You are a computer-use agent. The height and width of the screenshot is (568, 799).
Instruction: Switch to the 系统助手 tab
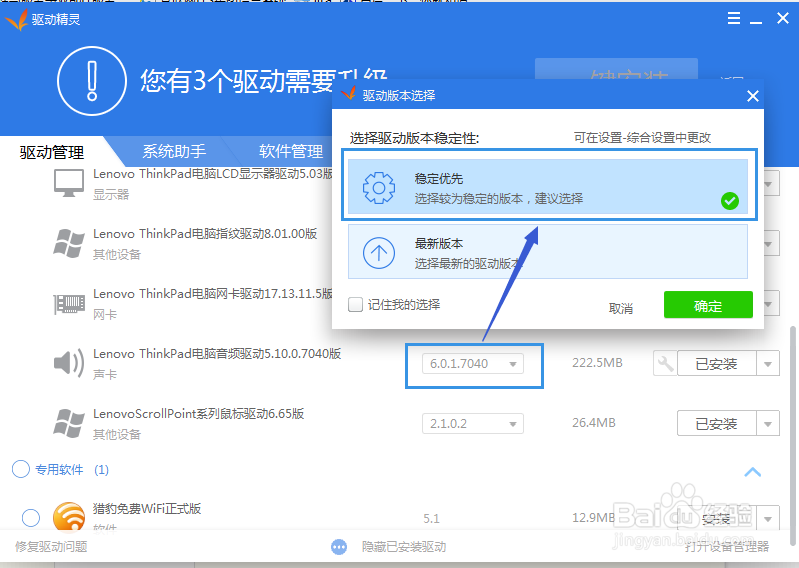[174, 151]
